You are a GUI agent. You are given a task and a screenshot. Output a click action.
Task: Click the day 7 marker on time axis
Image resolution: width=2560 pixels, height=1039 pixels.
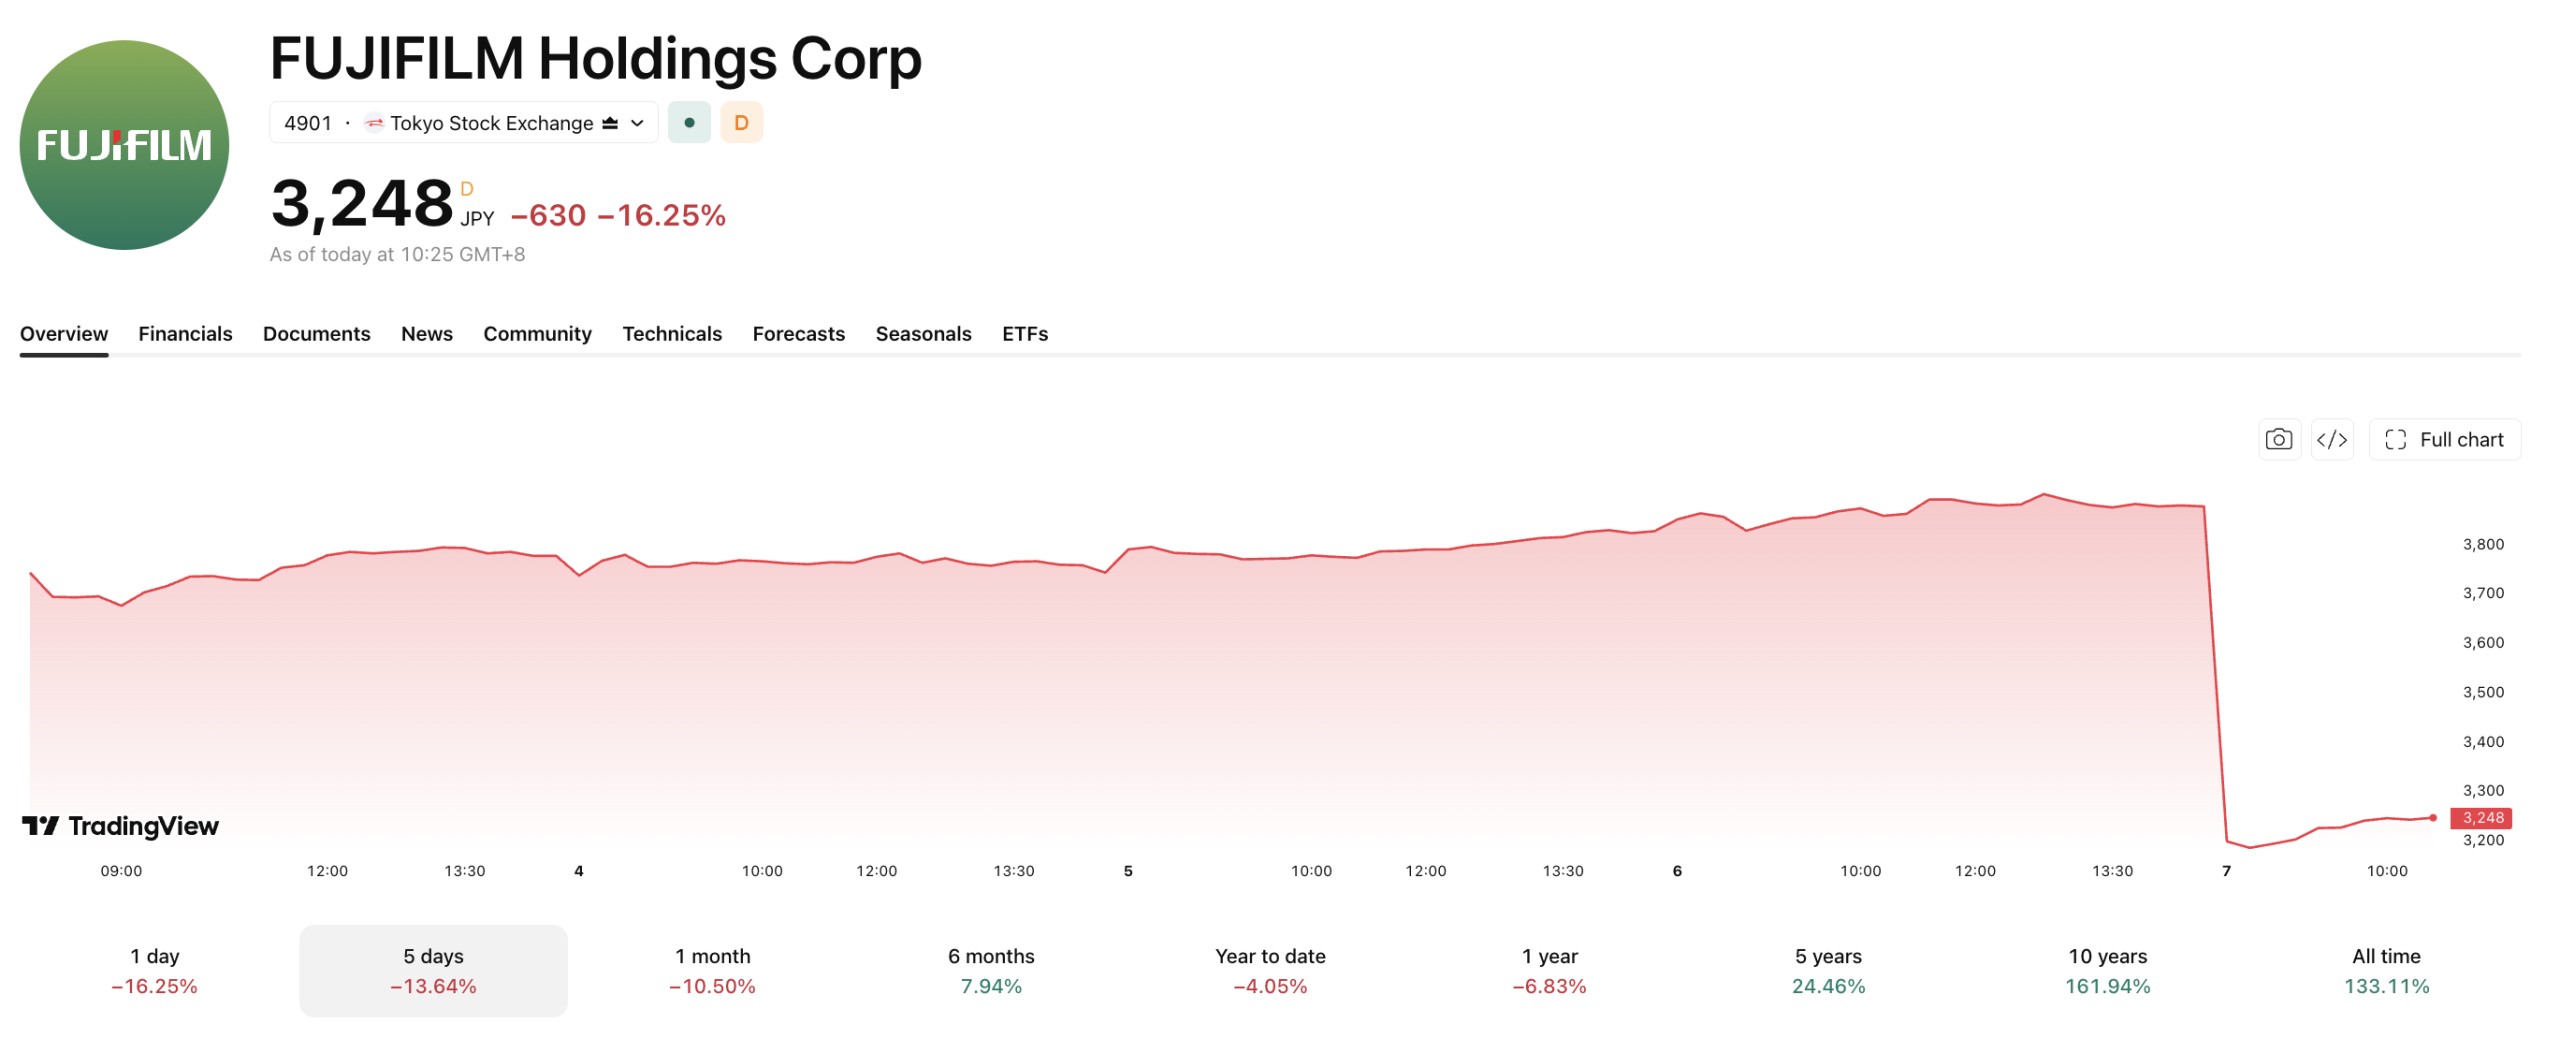point(2226,871)
